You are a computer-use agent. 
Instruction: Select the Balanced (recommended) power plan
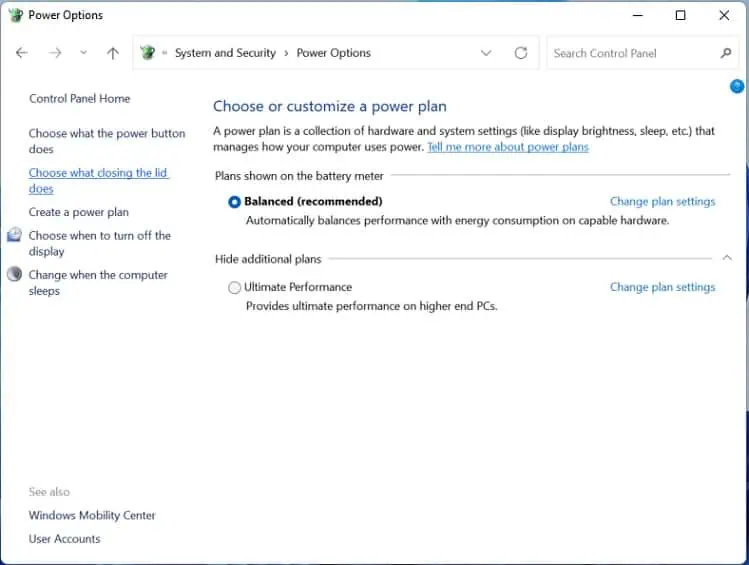coord(235,201)
